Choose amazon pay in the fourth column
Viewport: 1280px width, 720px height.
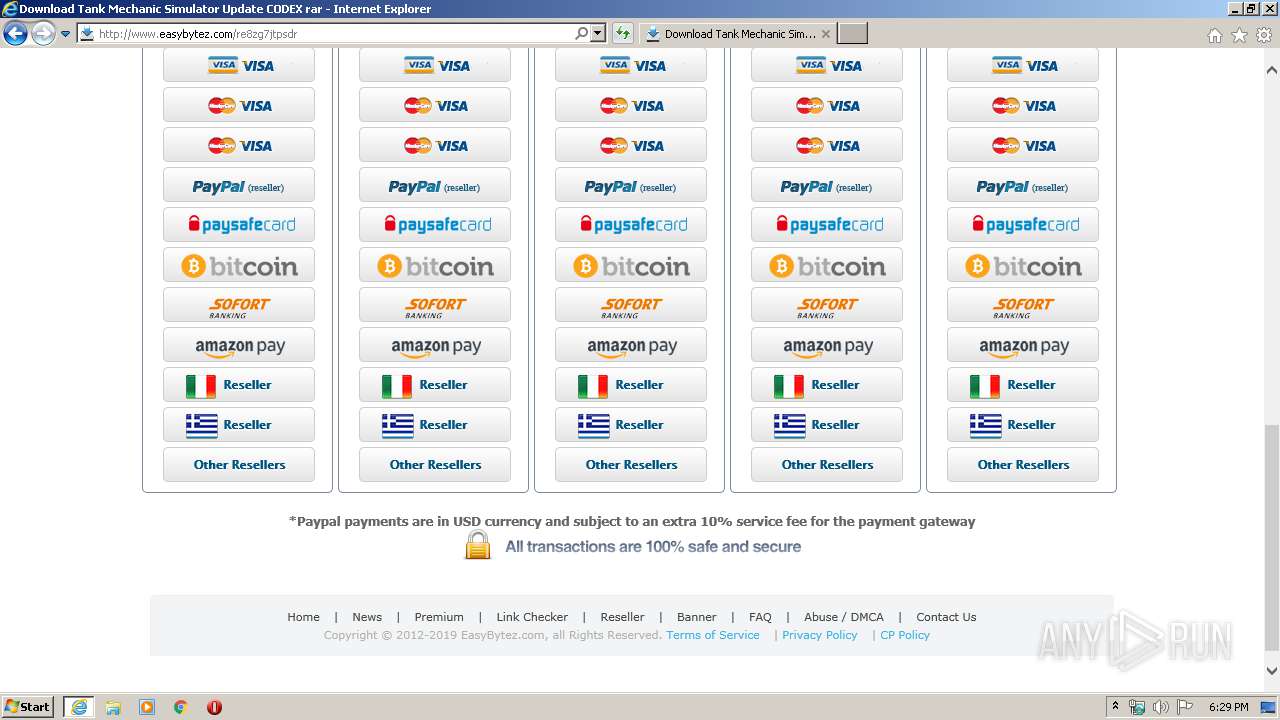click(827, 345)
